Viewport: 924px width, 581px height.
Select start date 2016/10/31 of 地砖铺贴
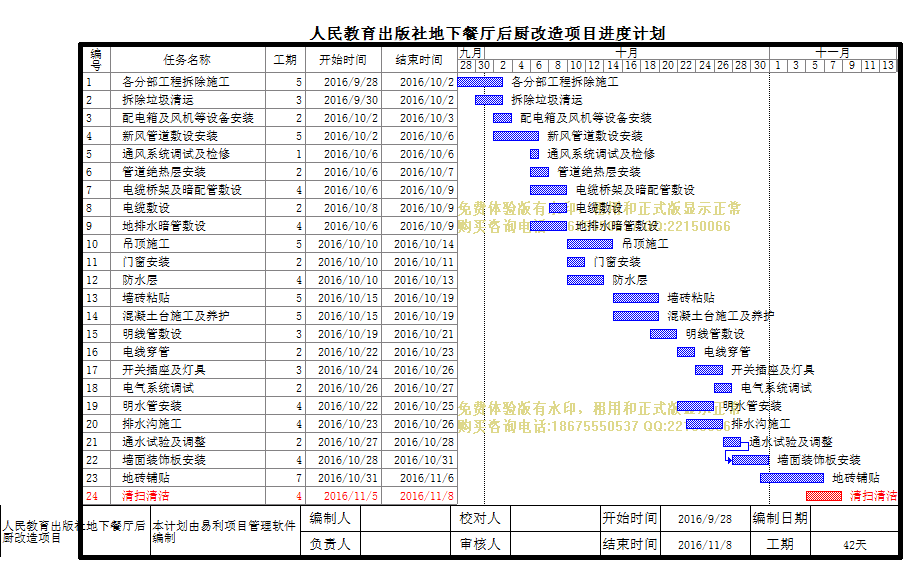(x=348, y=478)
